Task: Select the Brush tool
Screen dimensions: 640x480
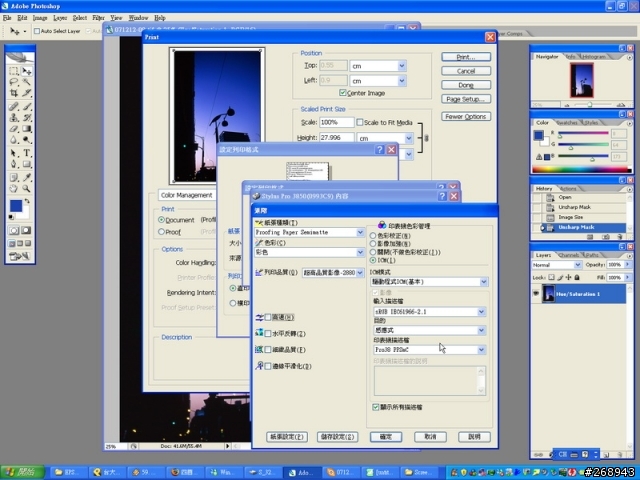Action: (x=27, y=107)
